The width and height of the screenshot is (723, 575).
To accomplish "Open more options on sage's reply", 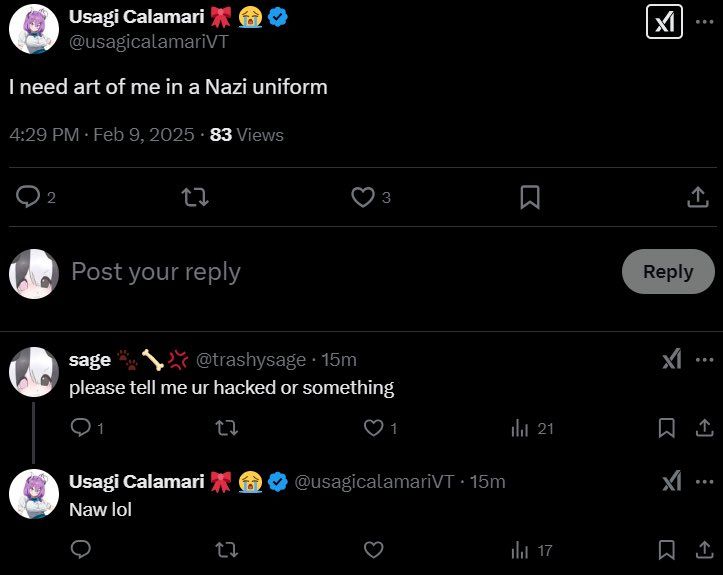I will (x=707, y=360).
